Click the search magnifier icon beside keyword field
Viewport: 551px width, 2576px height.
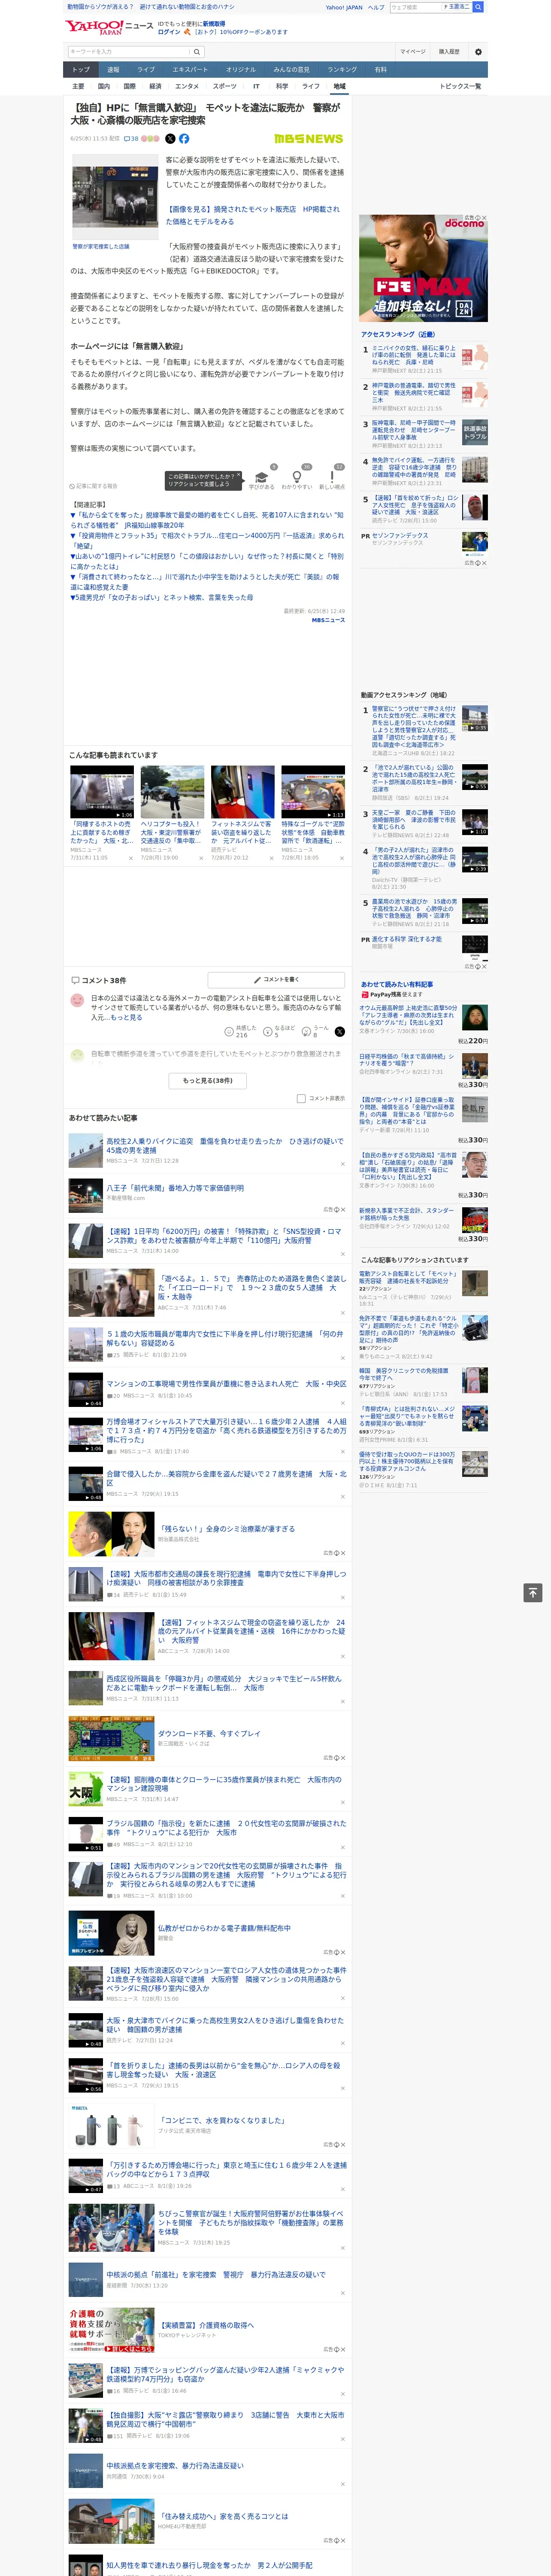[197, 52]
